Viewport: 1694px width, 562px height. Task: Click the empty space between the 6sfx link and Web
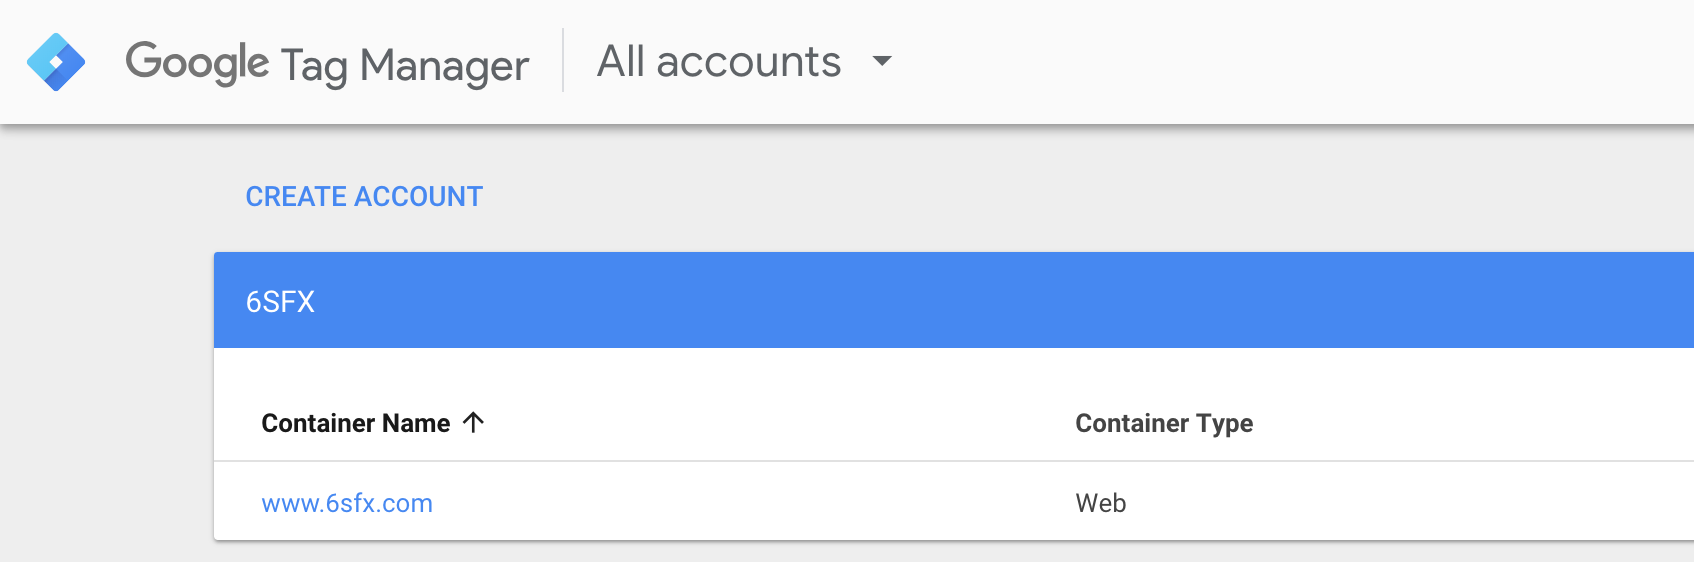tap(750, 503)
